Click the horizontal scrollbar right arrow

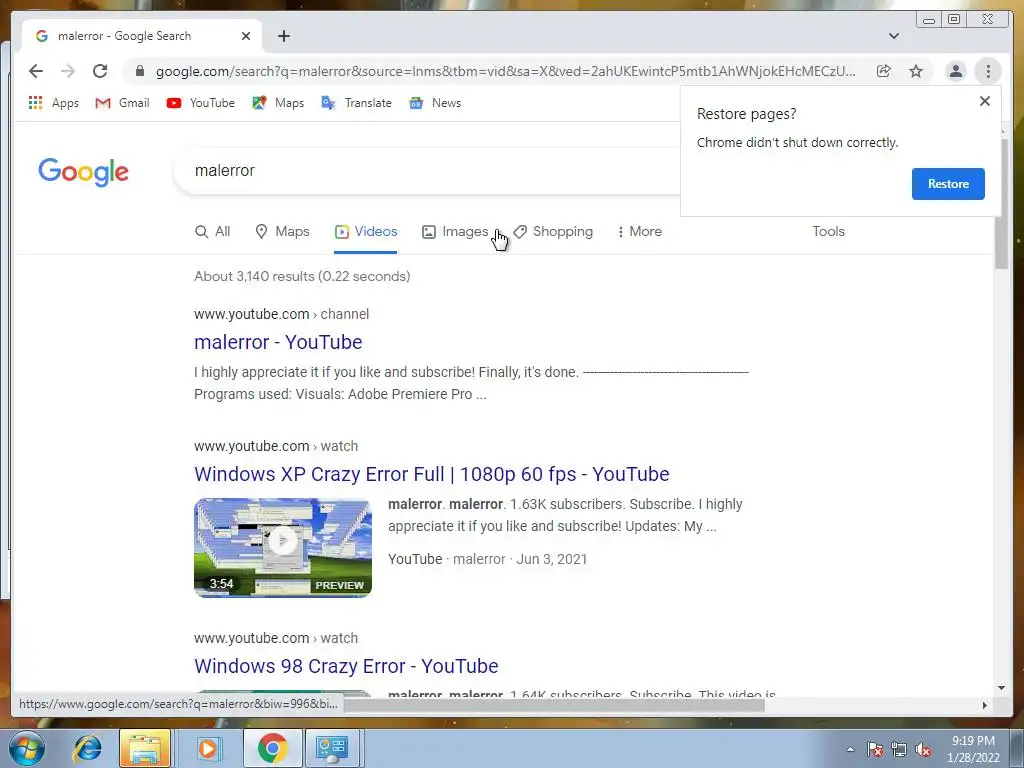click(985, 705)
